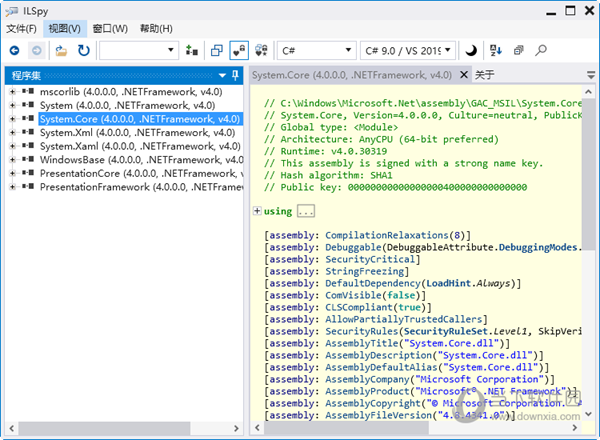
Task: Expand the System assembly node
Action: point(12,105)
